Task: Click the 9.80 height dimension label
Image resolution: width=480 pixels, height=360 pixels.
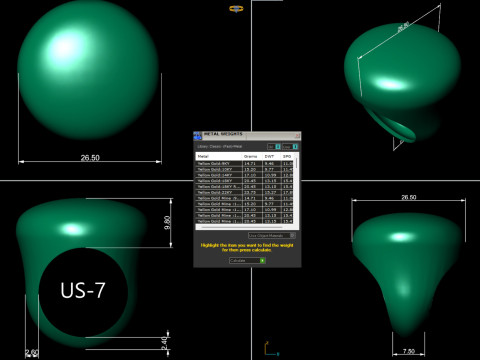Action: [167, 223]
